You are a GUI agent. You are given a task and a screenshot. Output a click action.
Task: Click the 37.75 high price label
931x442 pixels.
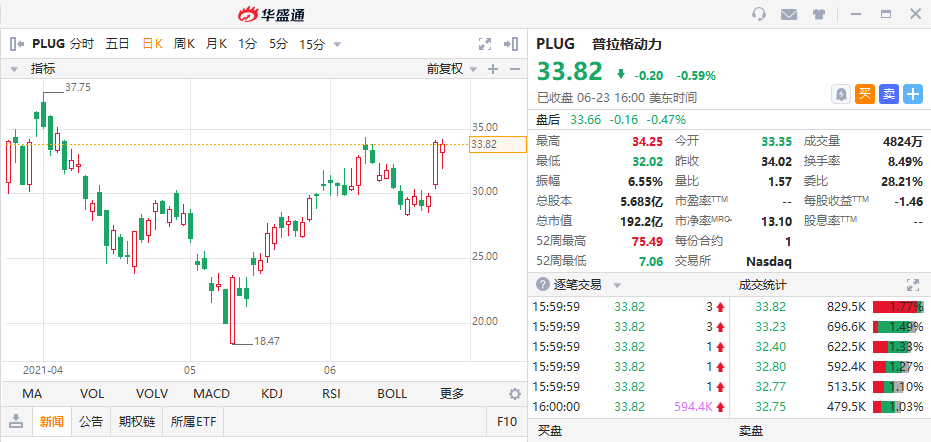(x=78, y=87)
